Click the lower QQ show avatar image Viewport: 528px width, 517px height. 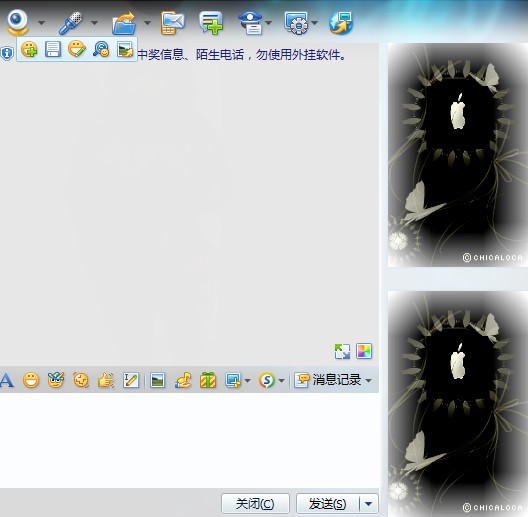(458, 404)
